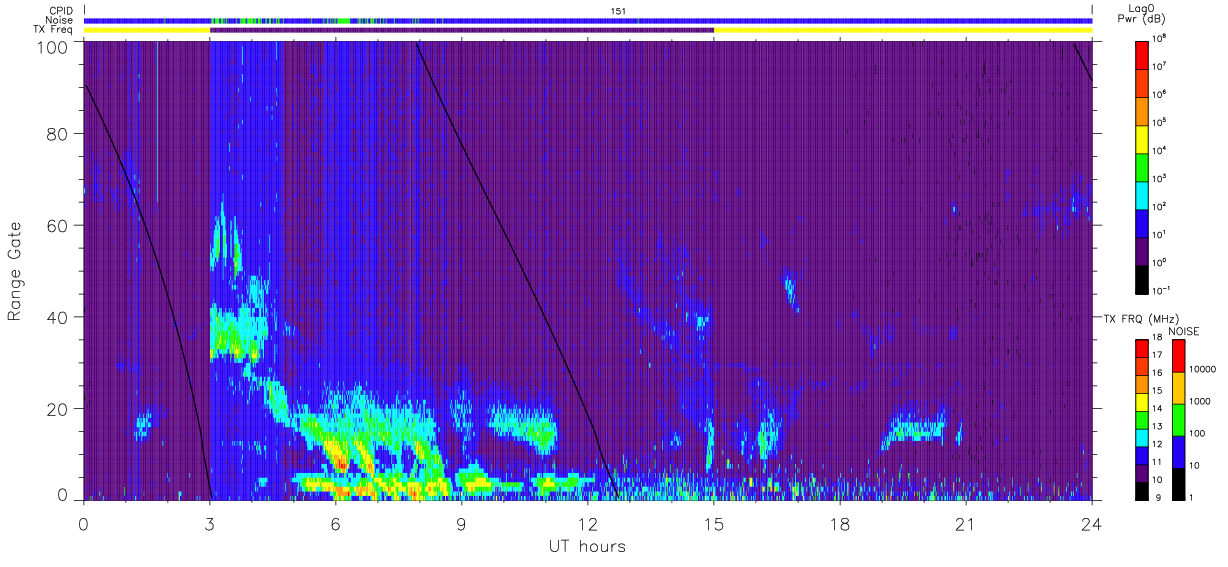Click the green swatch in power colorbar

click(x=1142, y=167)
